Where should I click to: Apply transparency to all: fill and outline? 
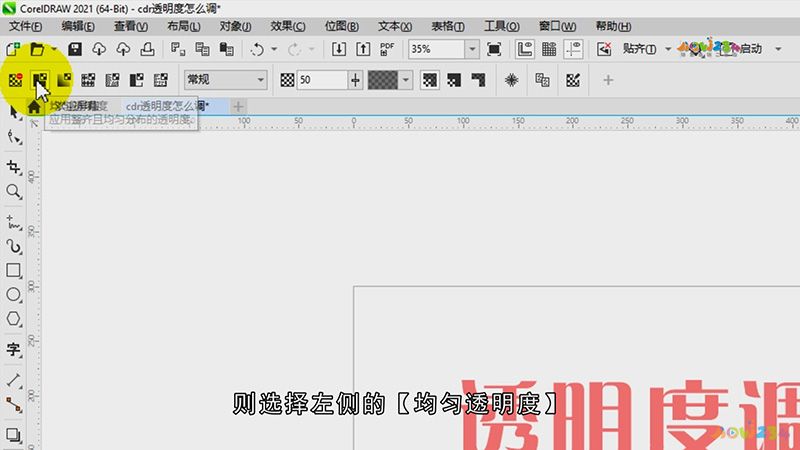click(x=430, y=80)
